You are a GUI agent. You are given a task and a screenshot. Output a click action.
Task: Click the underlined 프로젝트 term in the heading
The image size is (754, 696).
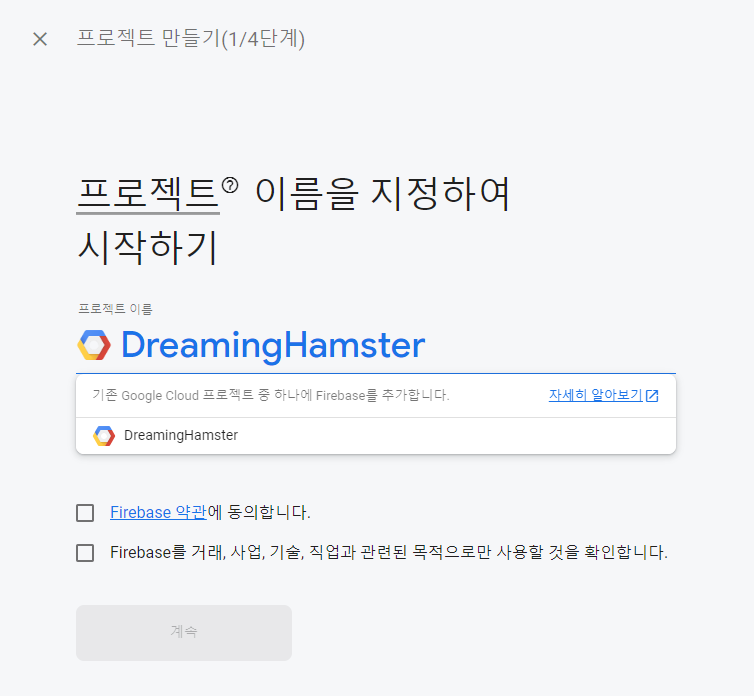pos(148,194)
